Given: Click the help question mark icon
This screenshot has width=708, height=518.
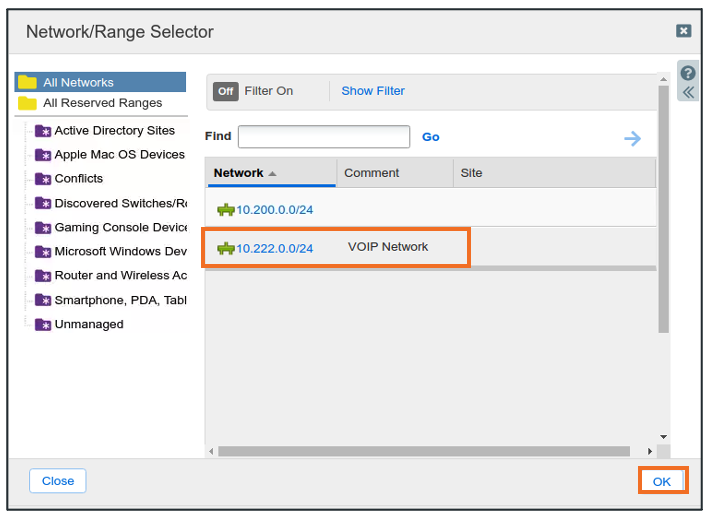Looking at the screenshot, I should coord(687,73).
